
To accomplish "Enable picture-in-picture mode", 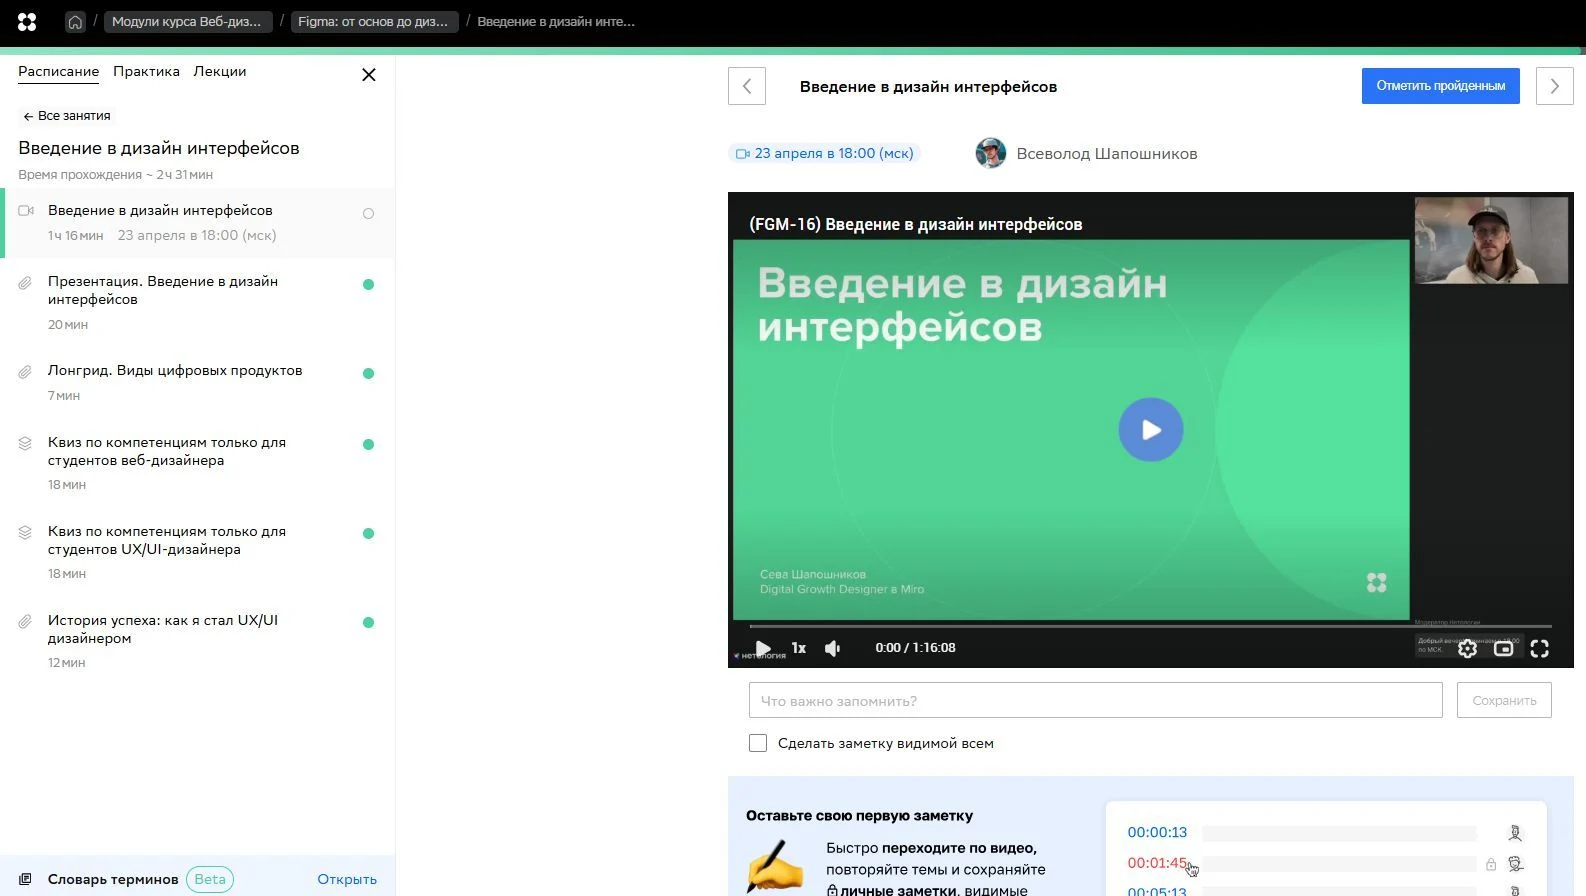I will coord(1503,649).
